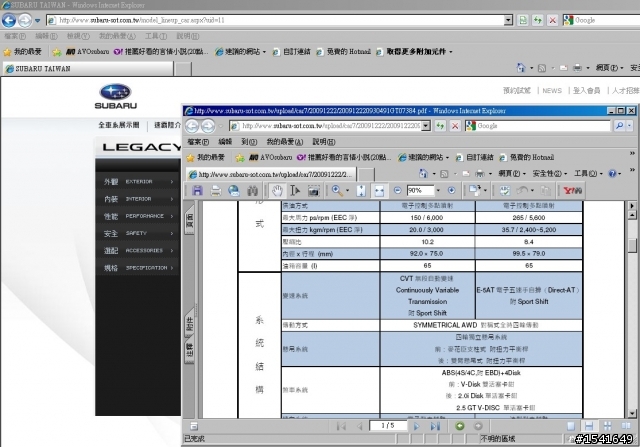Open address dropdown in Subaru Taiwan window
The image size is (640, 447).
point(508,20)
